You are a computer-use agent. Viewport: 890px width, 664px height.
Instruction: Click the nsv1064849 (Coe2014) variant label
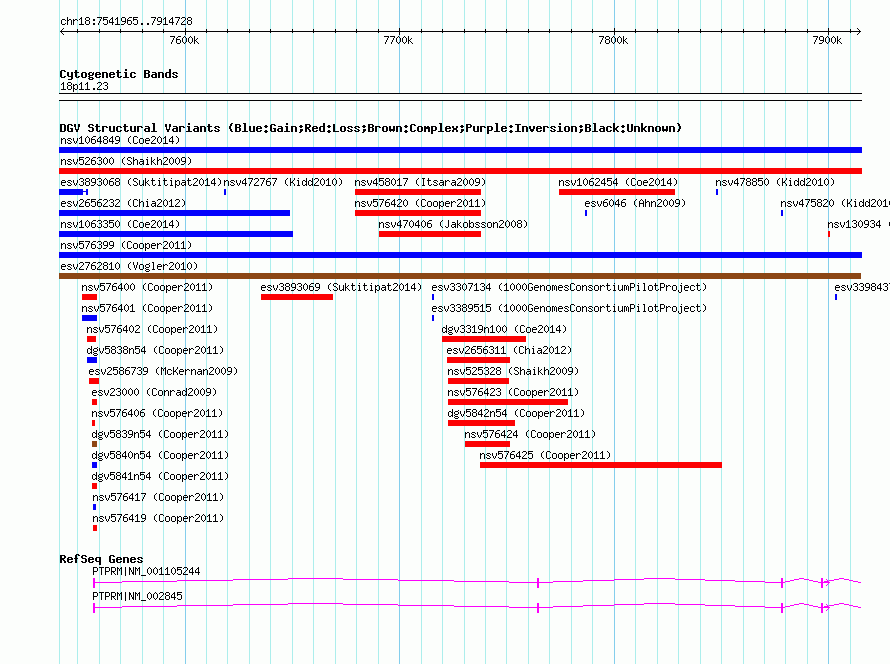click(120, 140)
